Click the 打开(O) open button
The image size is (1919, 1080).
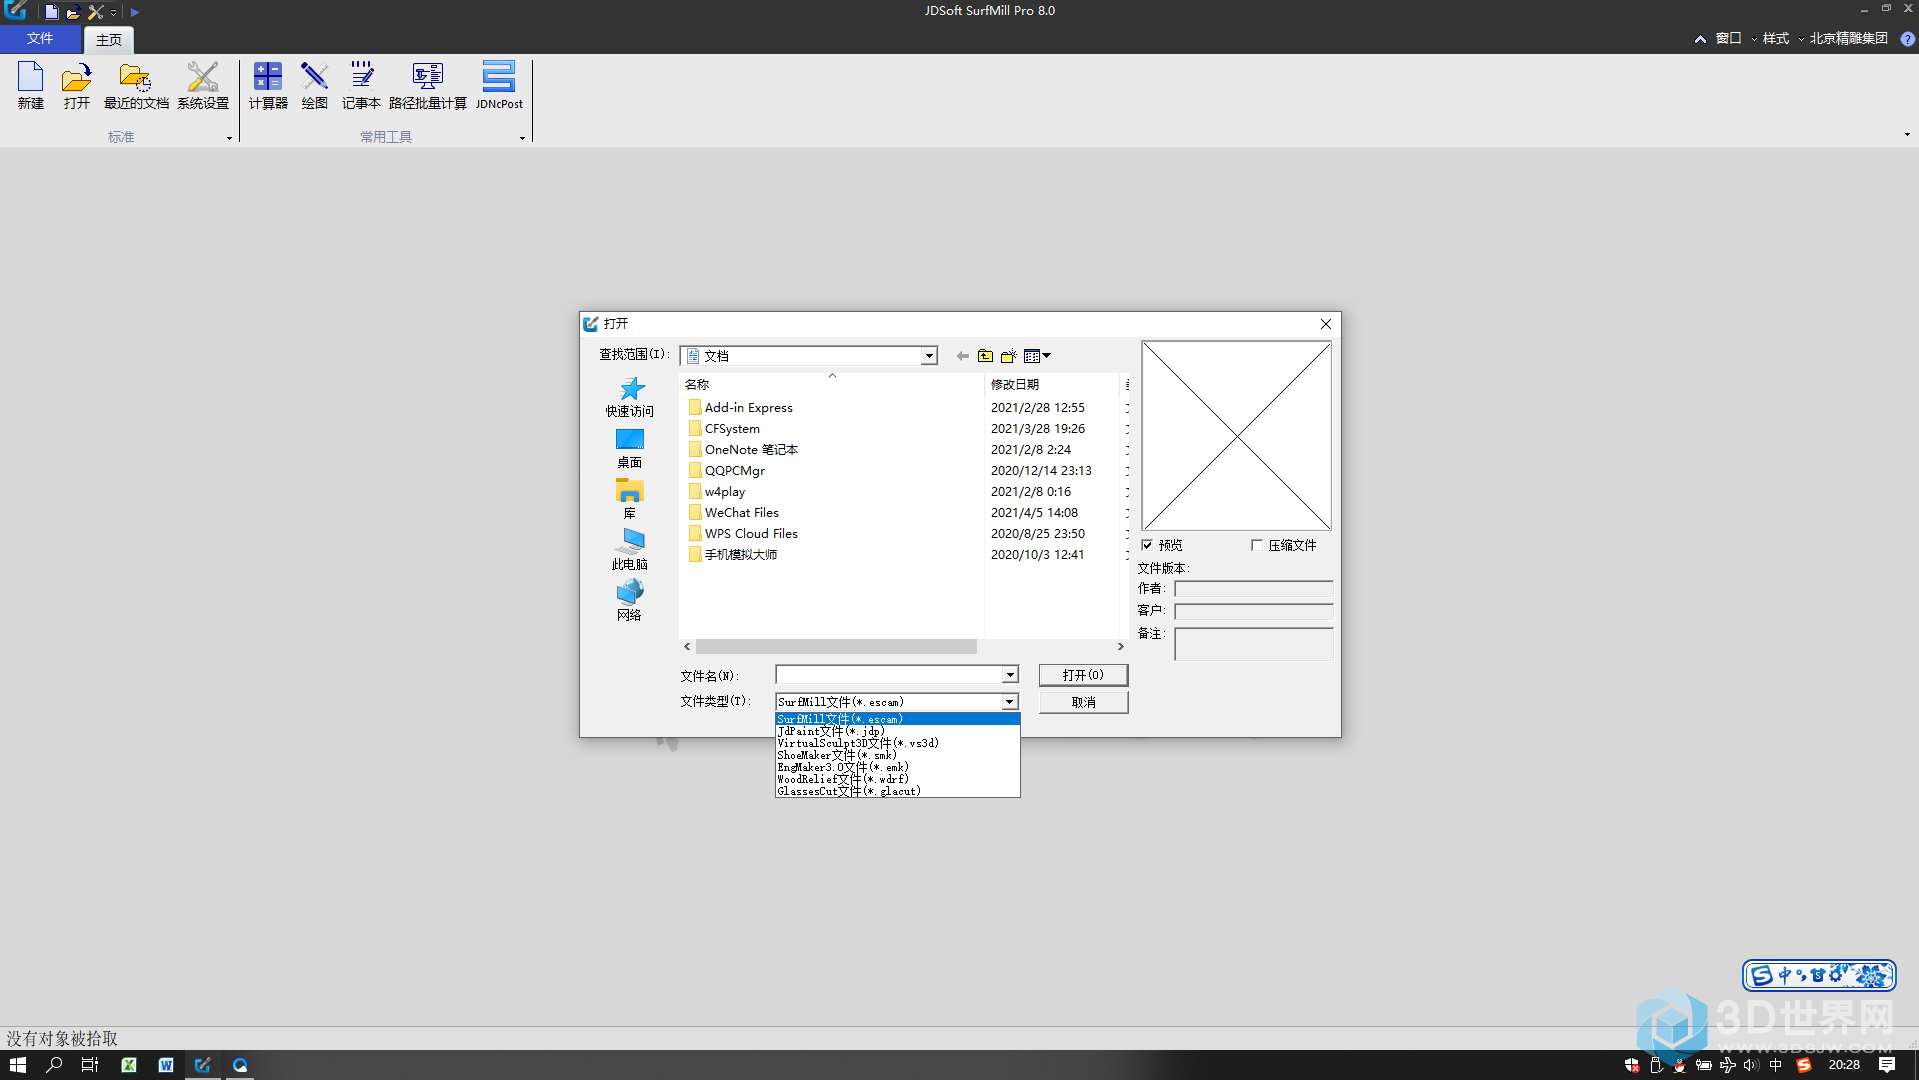pyautogui.click(x=1083, y=675)
